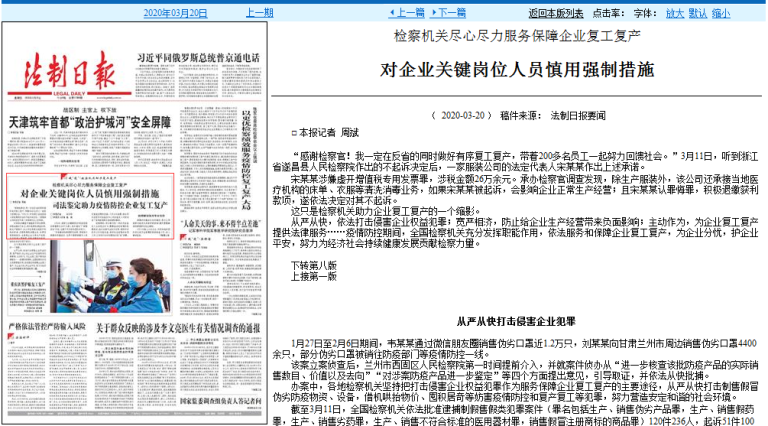Open article 国家监委调查组负责人答记者问

[220, 401]
